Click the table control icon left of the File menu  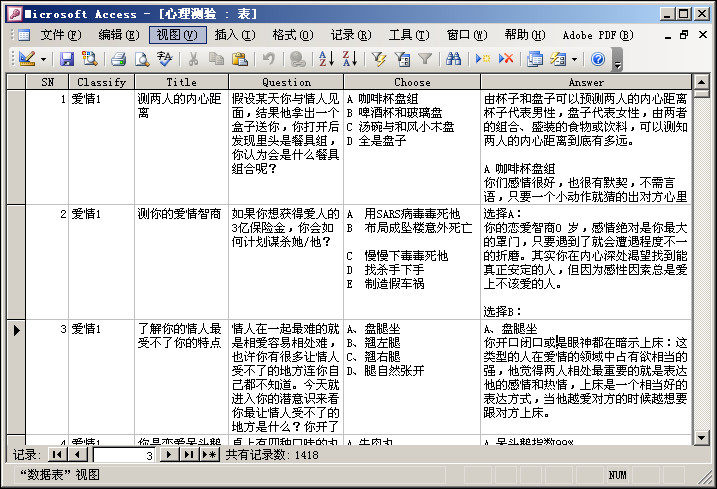[x=24, y=35]
